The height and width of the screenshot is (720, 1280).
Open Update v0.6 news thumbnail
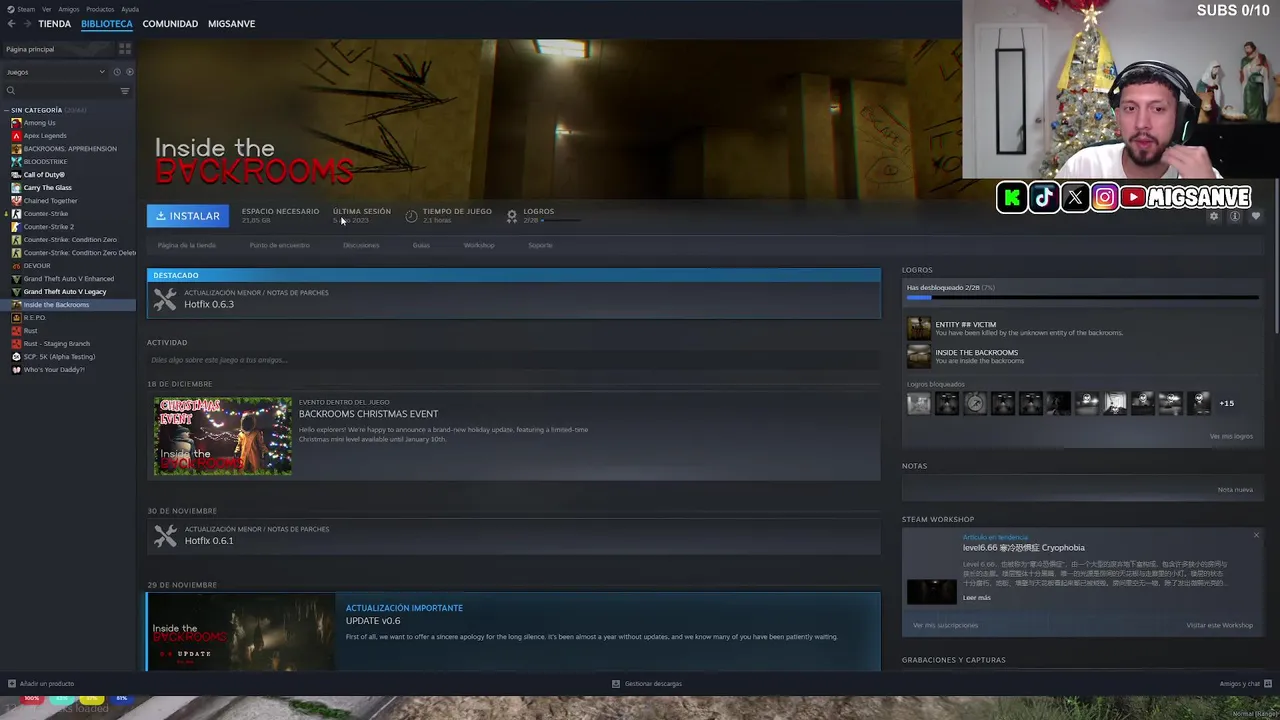[x=241, y=632]
